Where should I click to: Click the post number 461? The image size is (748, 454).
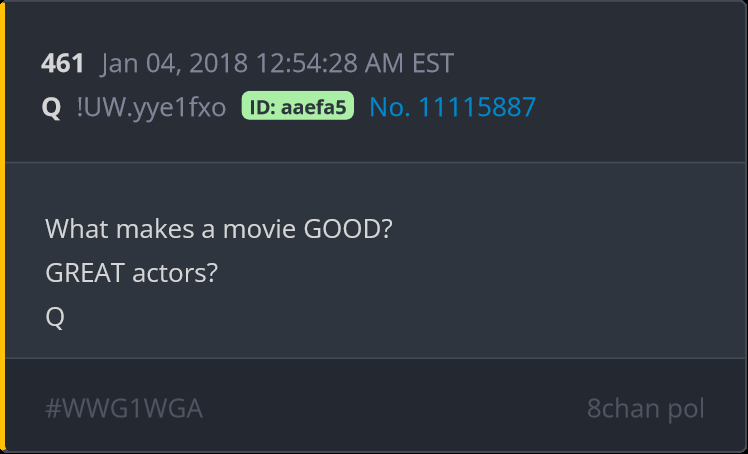coord(62,63)
